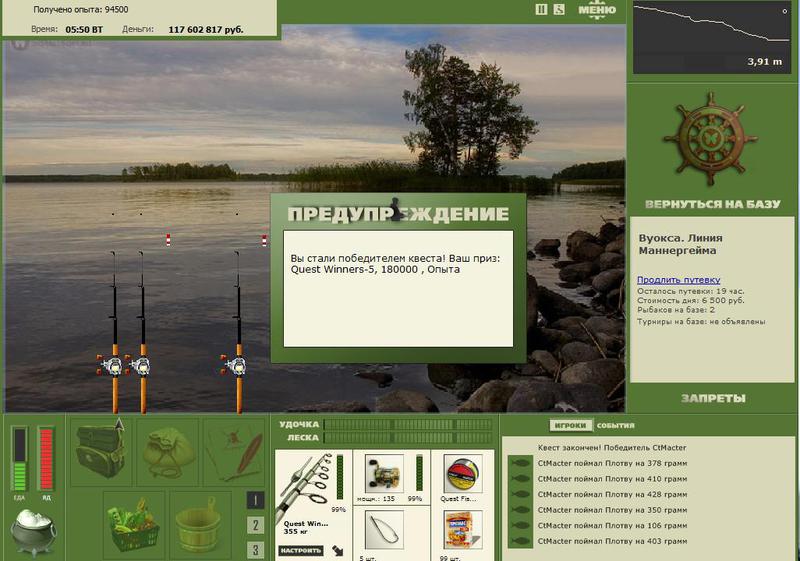Click 'Осталось путевки: 19 час.' text
This screenshot has width=800, height=561.
pos(691,291)
